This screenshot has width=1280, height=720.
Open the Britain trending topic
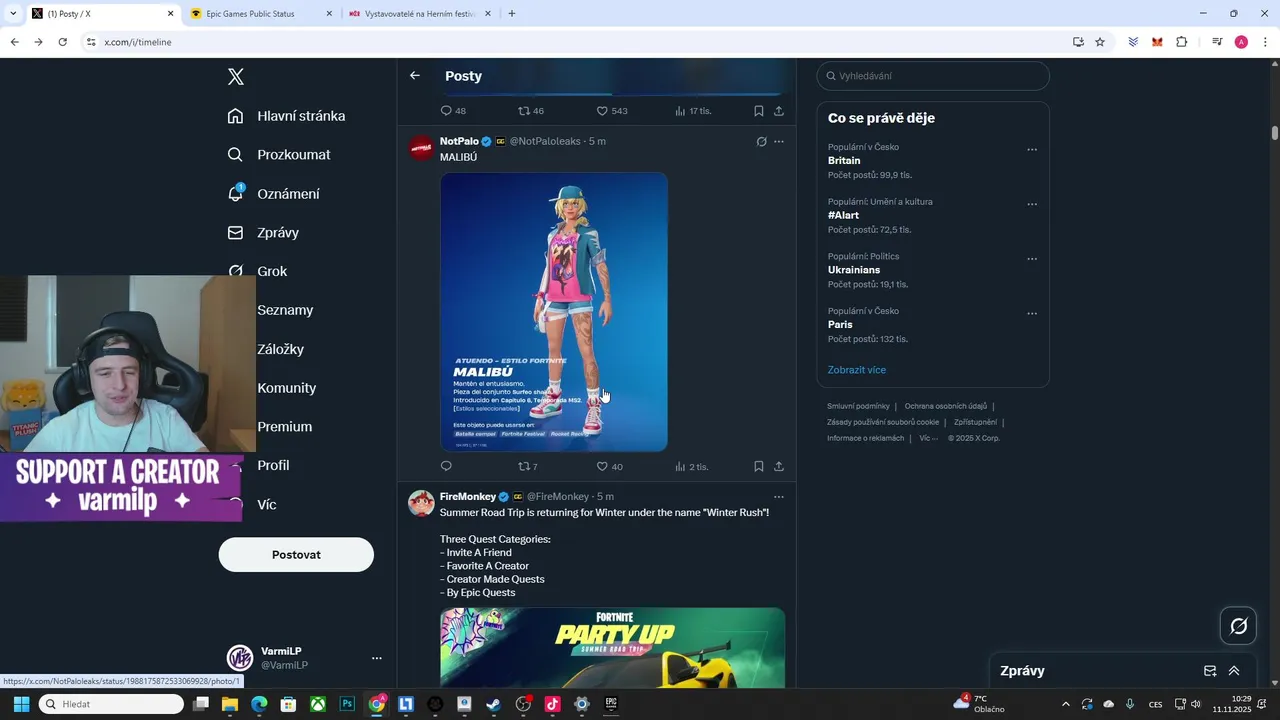[x=844, y=161]
